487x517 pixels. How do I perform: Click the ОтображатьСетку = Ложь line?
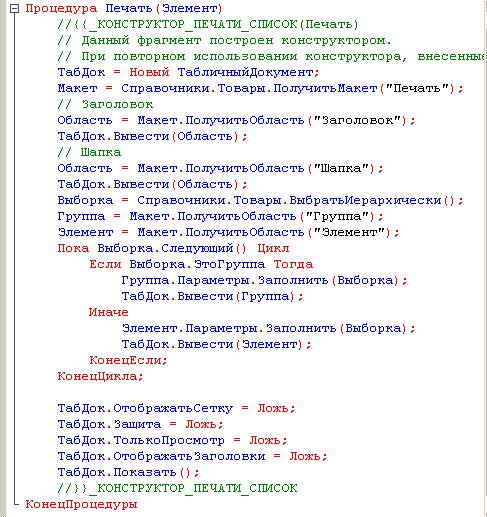(x=176, y=408)
